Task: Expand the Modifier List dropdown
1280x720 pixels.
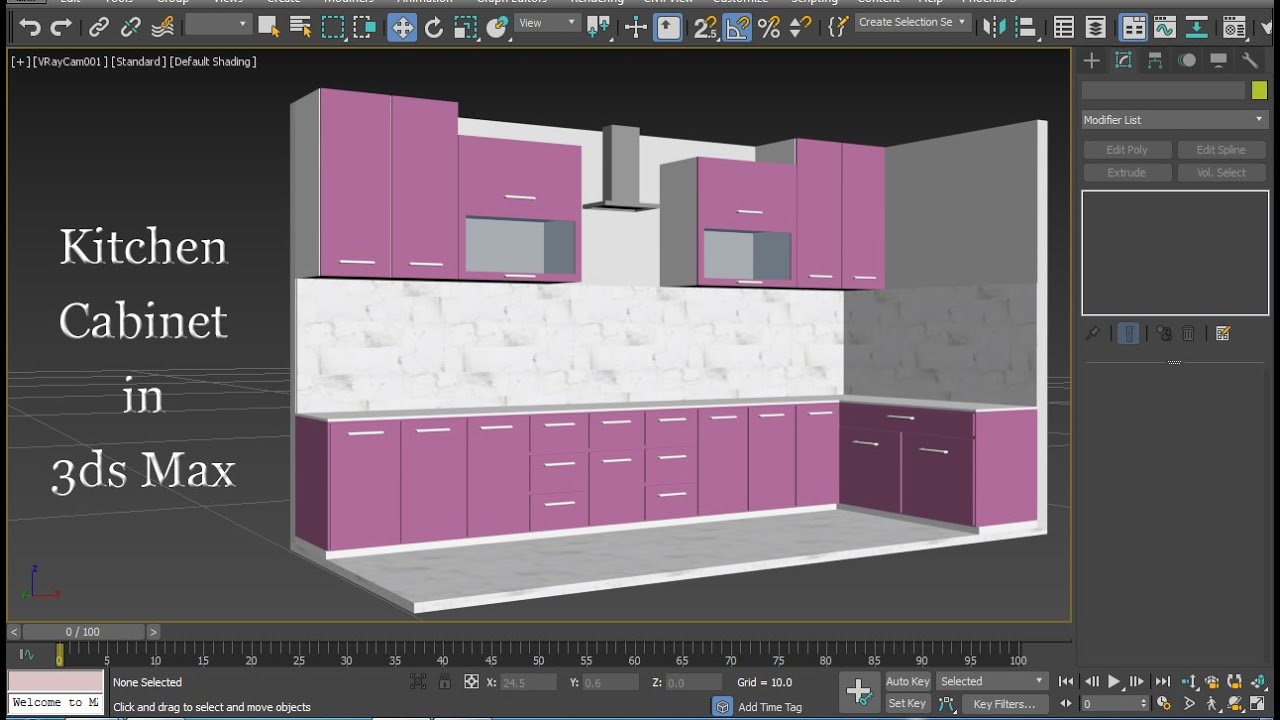Action: [x=1175, y=120]
